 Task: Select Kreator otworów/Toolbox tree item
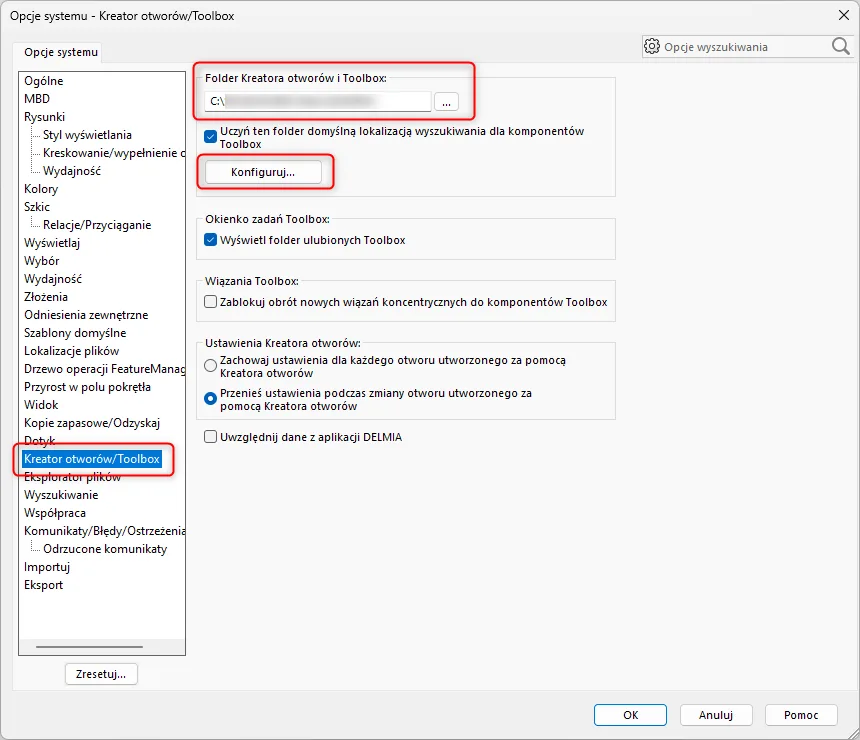[x=92, y=459]
